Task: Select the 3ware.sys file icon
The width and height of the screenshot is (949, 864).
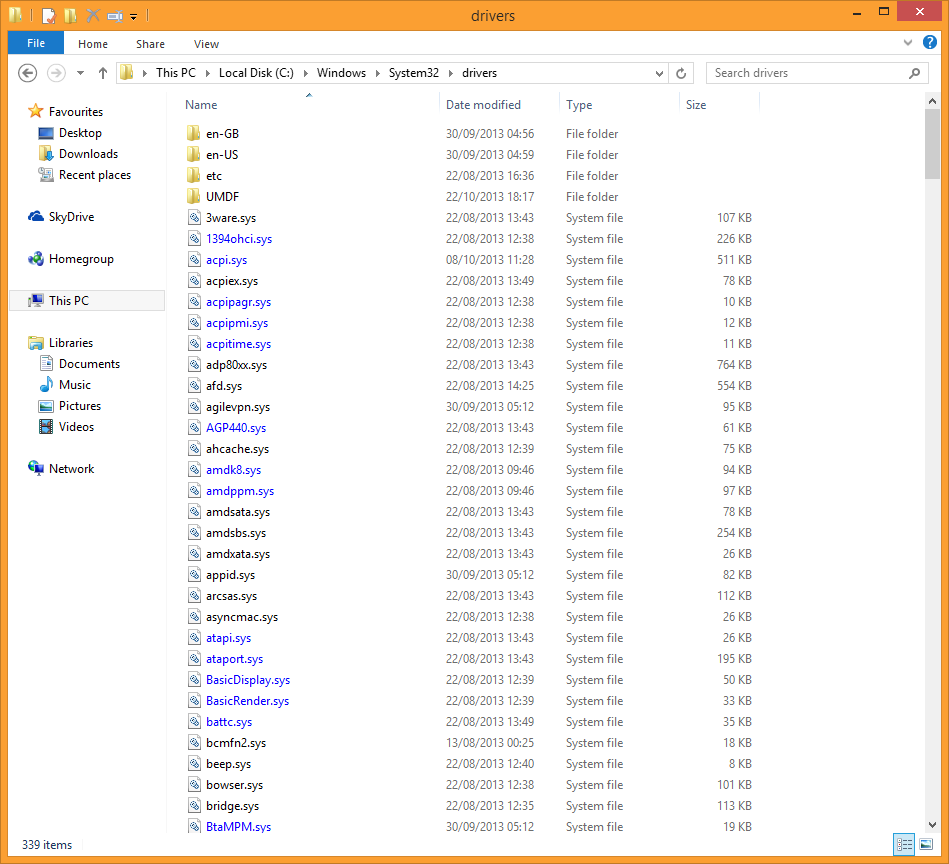Action: tap(194, 218)
